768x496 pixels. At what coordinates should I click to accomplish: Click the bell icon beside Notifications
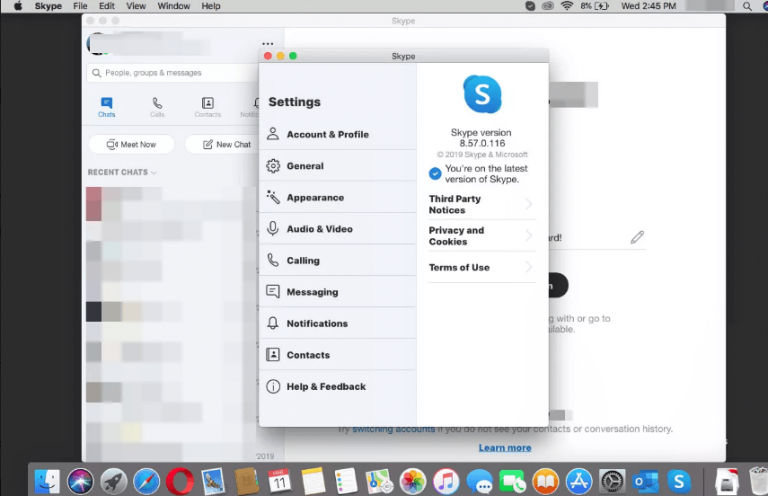pyautogui.click(x=273, y=323)
